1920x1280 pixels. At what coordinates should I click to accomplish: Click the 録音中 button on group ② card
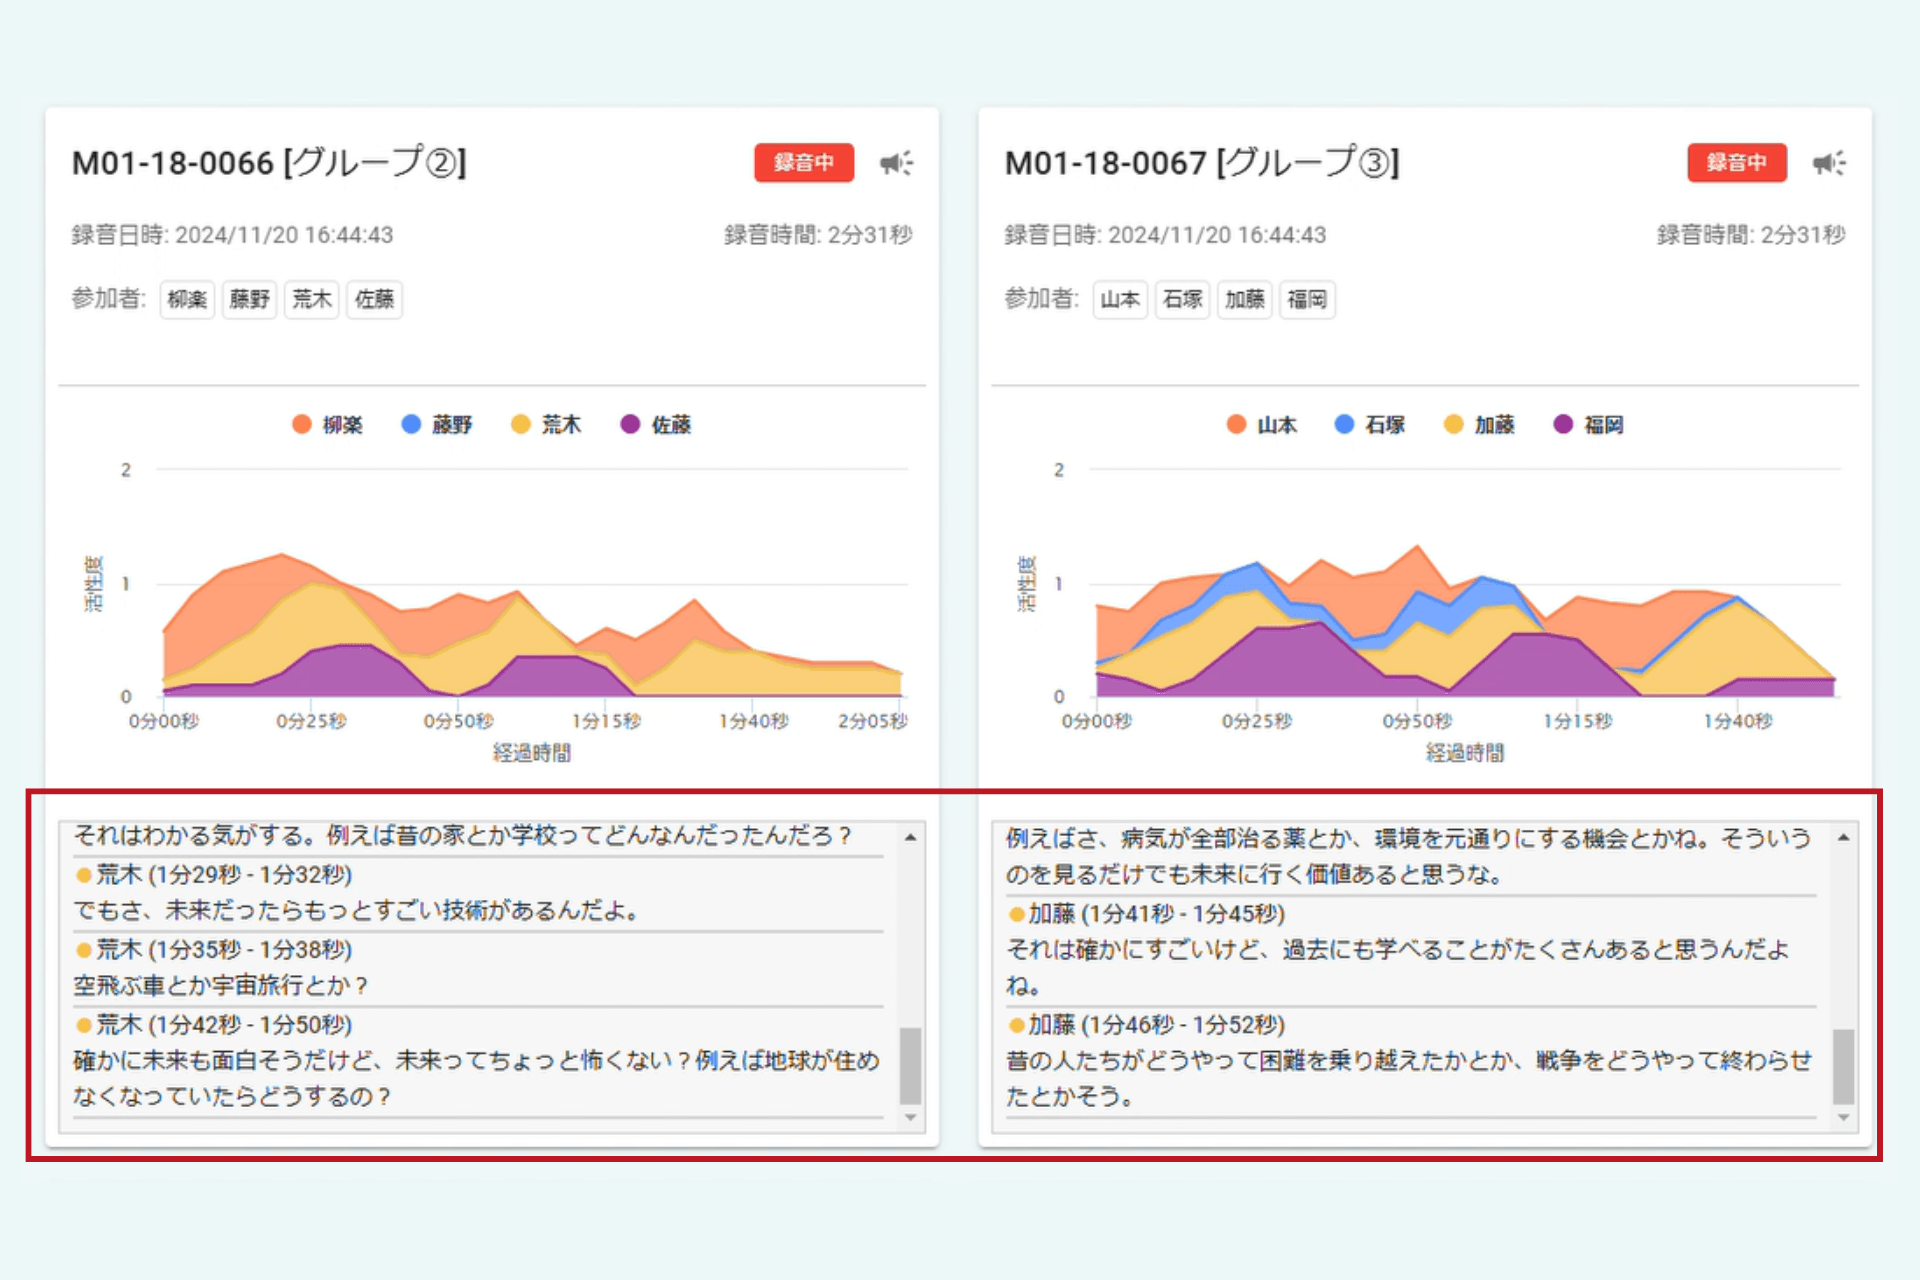click(x=805, y=162)
